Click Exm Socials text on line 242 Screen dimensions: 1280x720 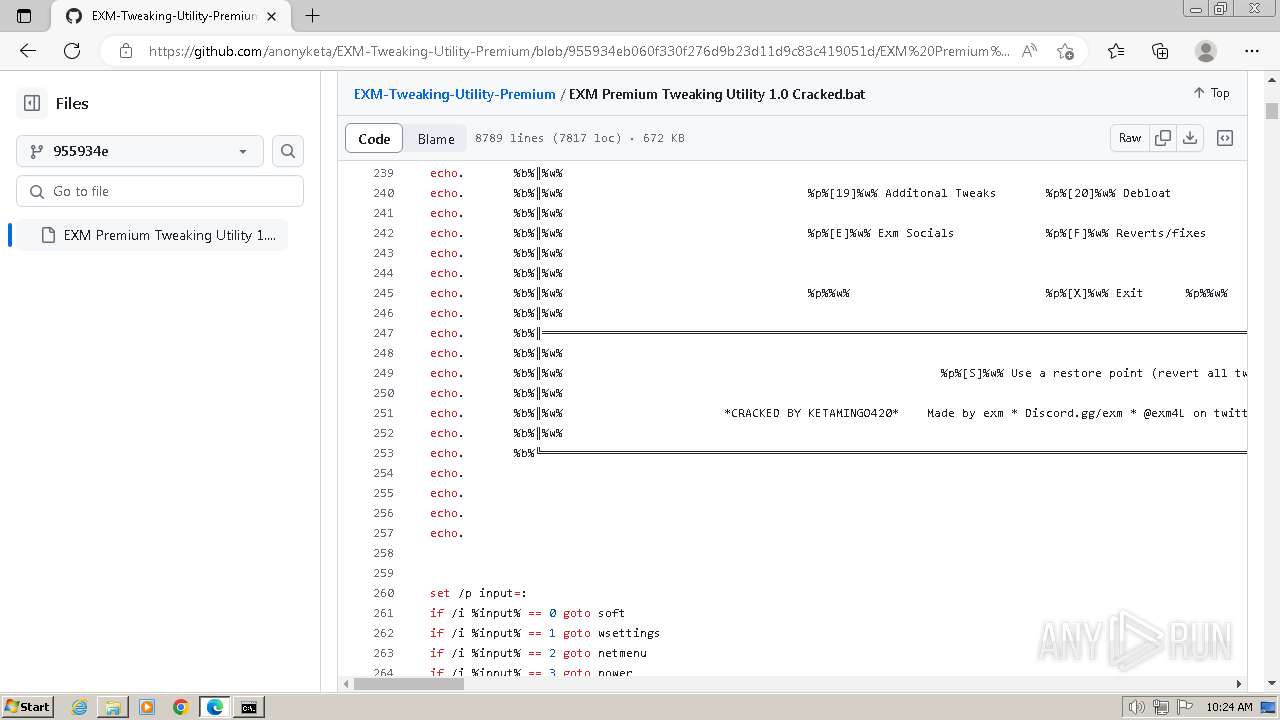tap(916, 233)
